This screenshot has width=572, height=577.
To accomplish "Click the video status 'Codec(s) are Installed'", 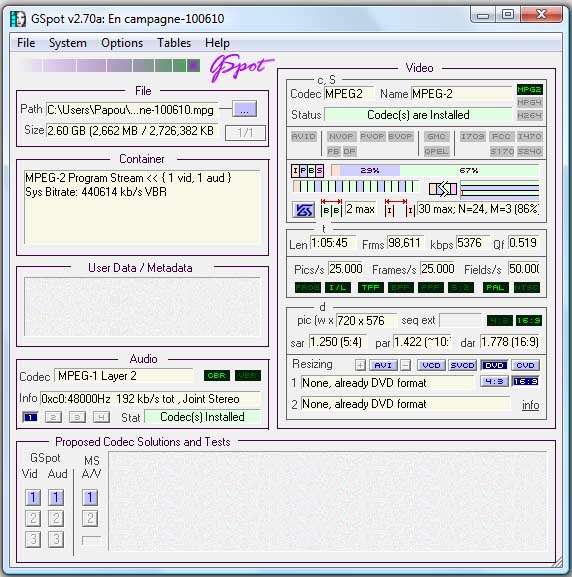I will [418, 115].
